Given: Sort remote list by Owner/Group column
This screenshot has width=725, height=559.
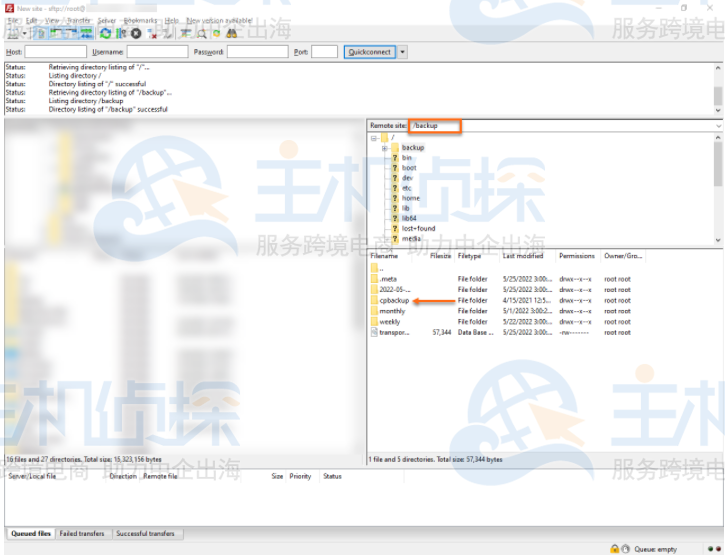Looking at the screenshot, I should coord(623,256).
